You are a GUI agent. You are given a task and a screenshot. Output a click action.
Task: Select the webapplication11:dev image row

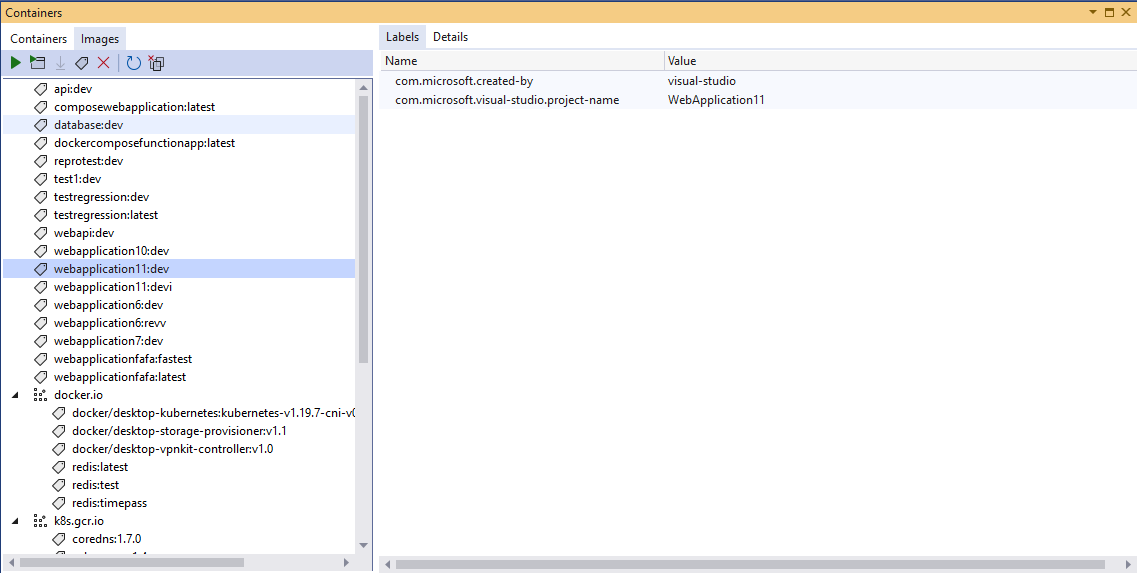point(179,269)
